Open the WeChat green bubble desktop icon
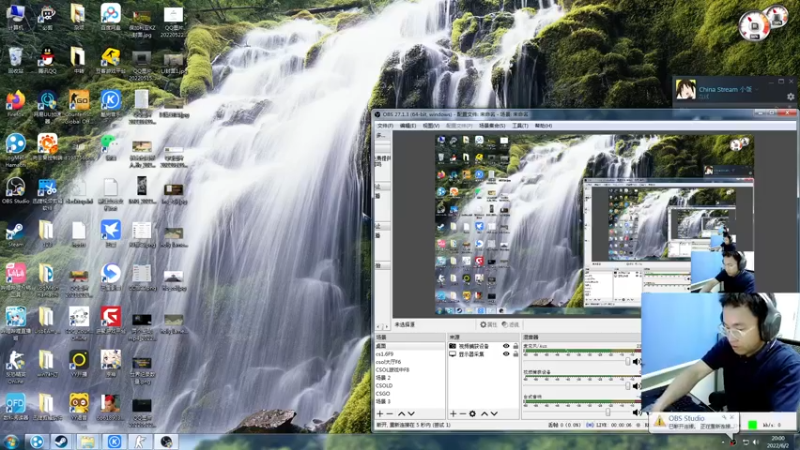Viewport: 800px width, 450px height. (x=110, y=146)
